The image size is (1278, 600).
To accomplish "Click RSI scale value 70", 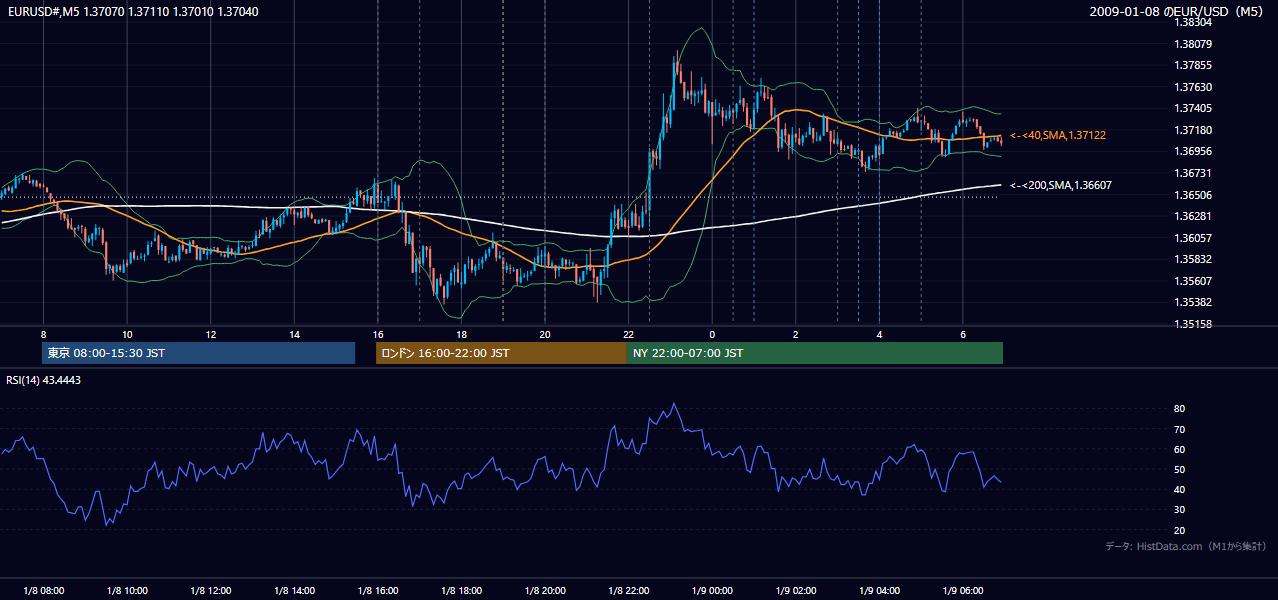I will coord(1179,430).
